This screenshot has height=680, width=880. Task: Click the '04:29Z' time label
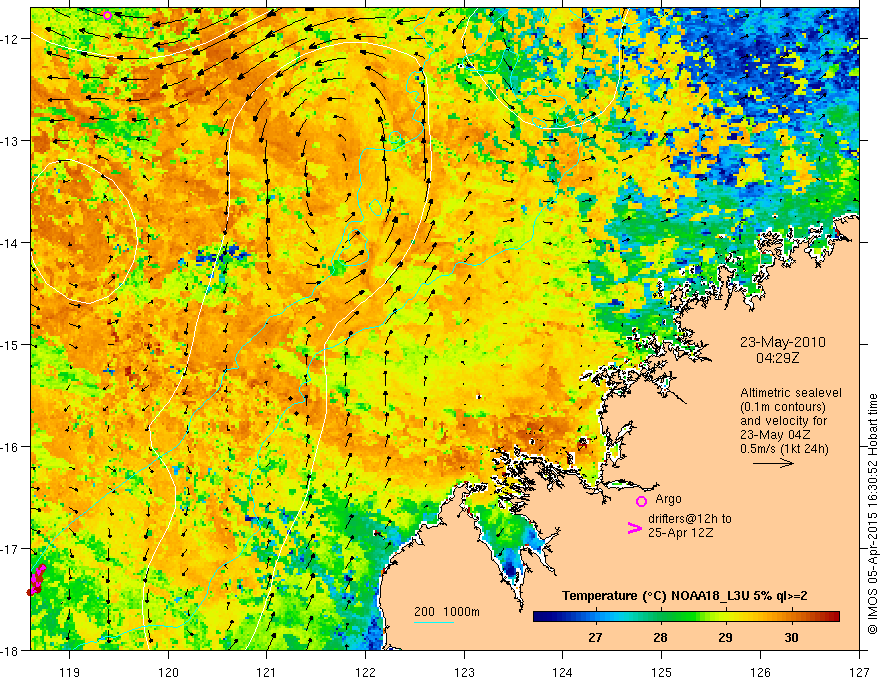tap(777, 357)
